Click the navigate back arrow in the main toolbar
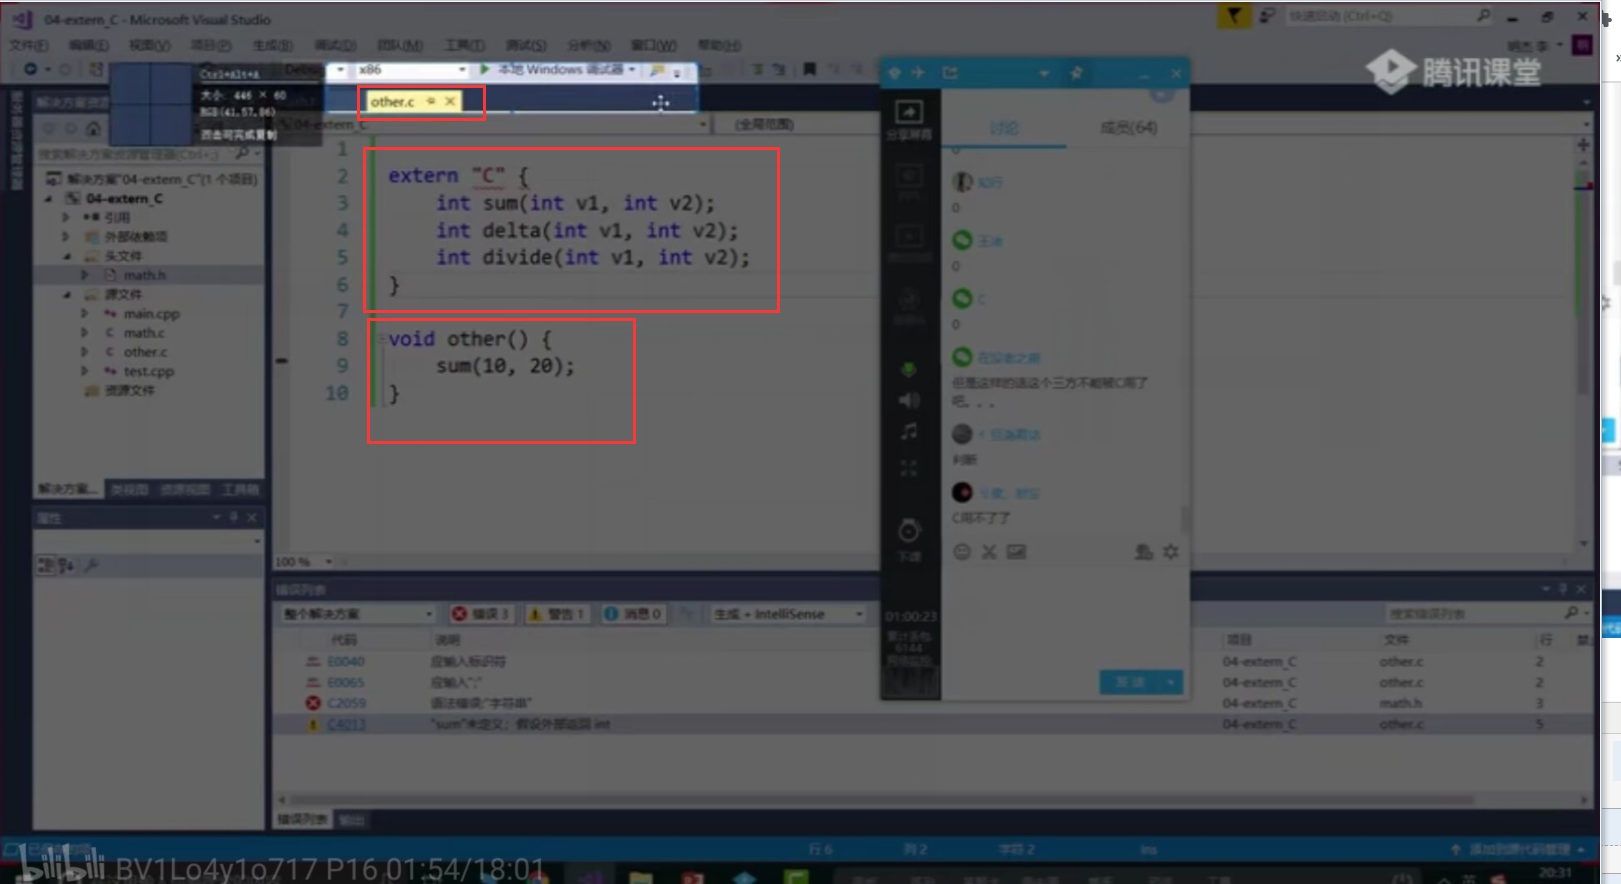The width and height of the screenshot is (1621, 884). pos(31,69)
